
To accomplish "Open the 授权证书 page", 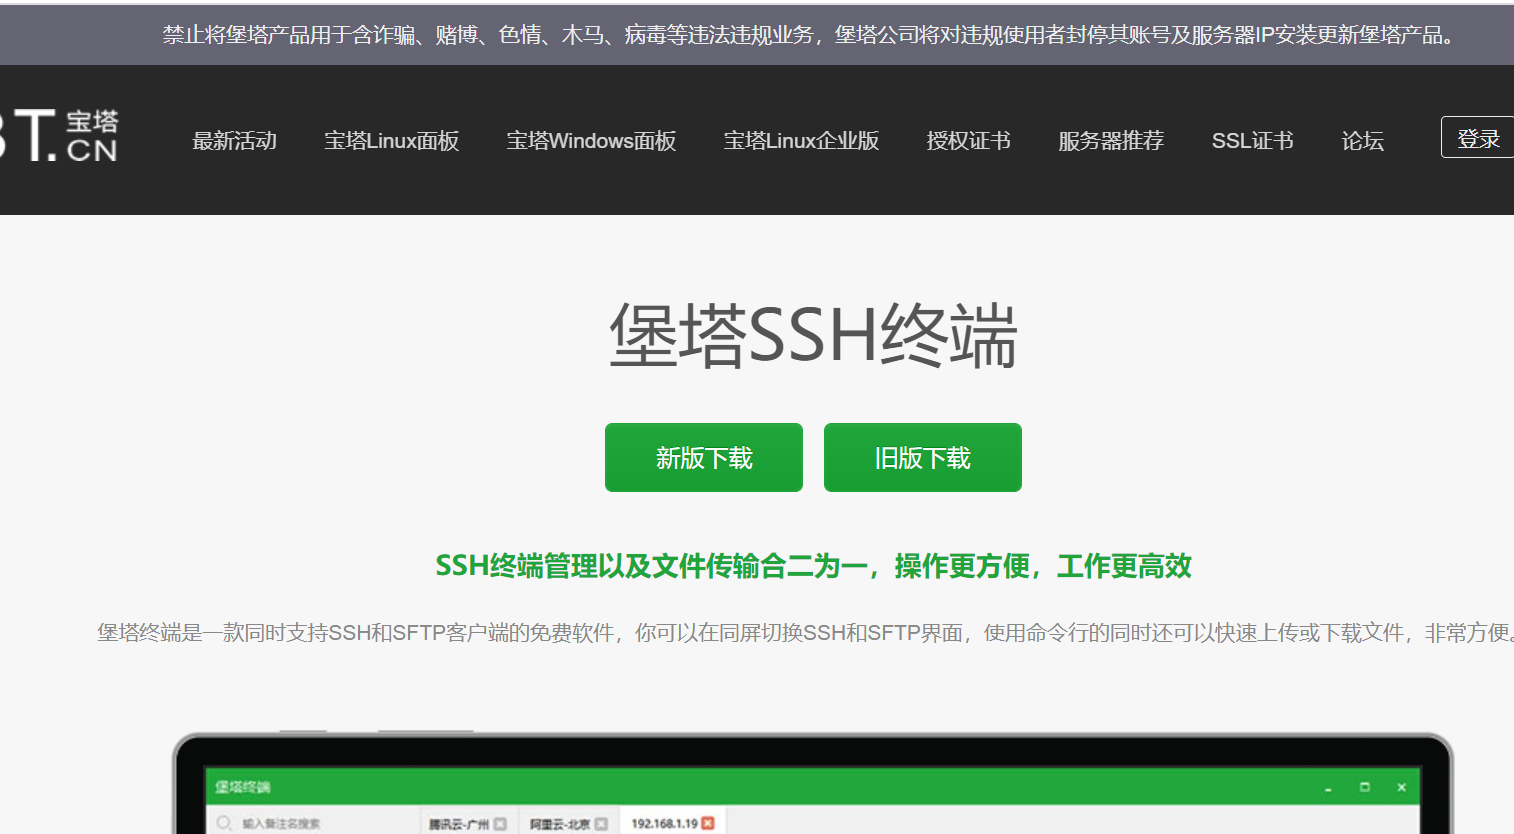I will (x=967, y=141).
